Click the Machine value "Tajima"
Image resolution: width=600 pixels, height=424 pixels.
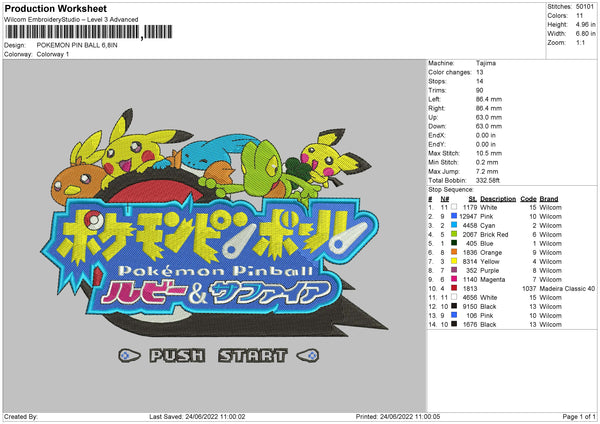point(486,63)
